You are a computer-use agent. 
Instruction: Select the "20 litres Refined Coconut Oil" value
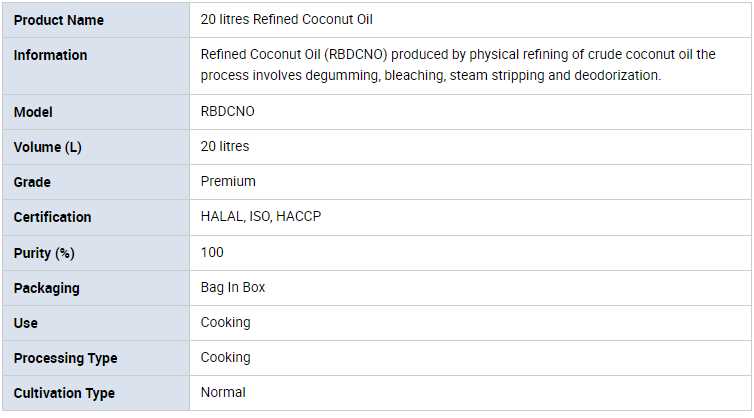pyautogui.click(x=287, y=20)
